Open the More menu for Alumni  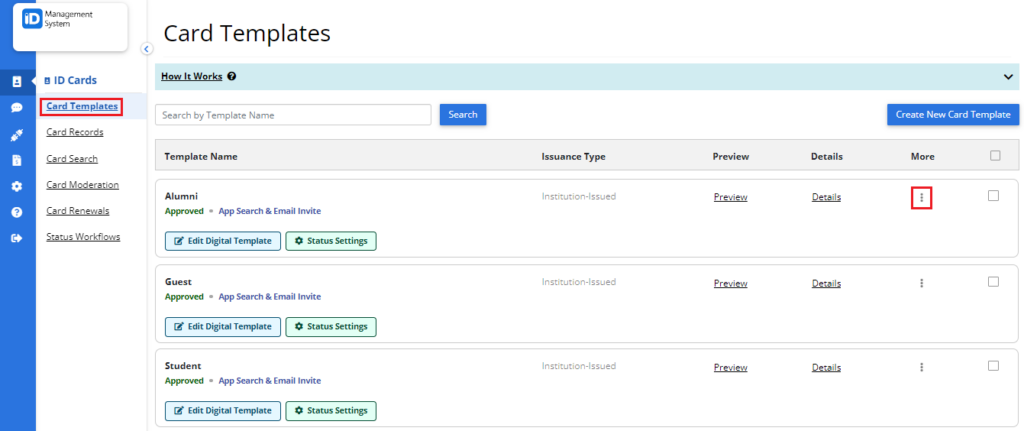(921, 197)
